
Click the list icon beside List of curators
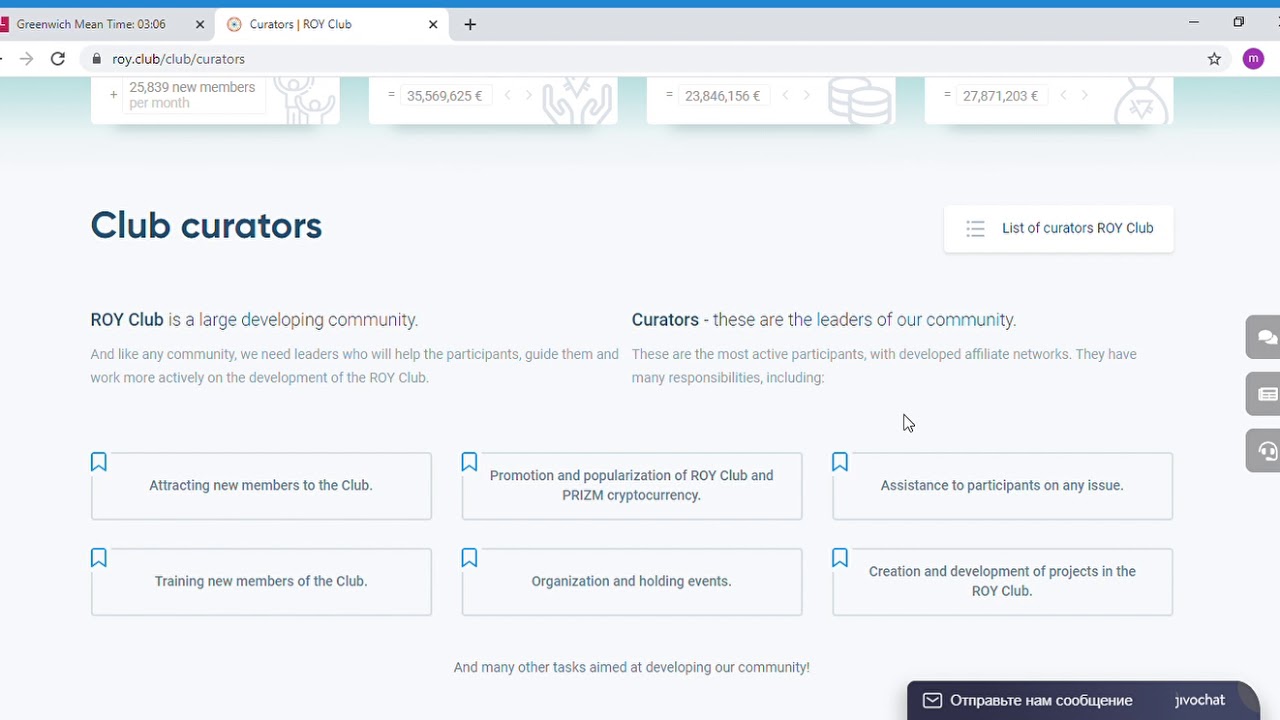pos(975,229)
